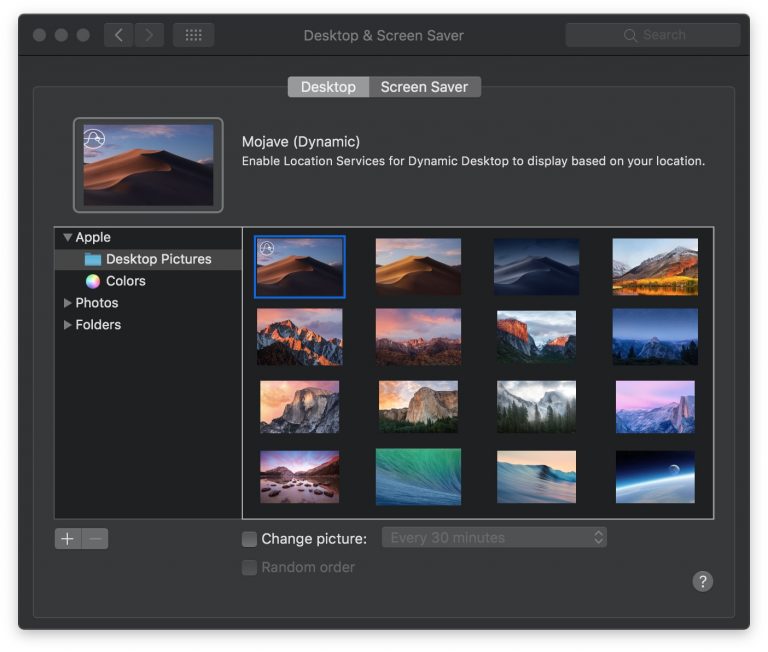The width and height of the screenshot is (768, 652).
Task: Choose the El Capitan rock with trees wallpaper
Action: pyautogui.click(x=418, y=407)
